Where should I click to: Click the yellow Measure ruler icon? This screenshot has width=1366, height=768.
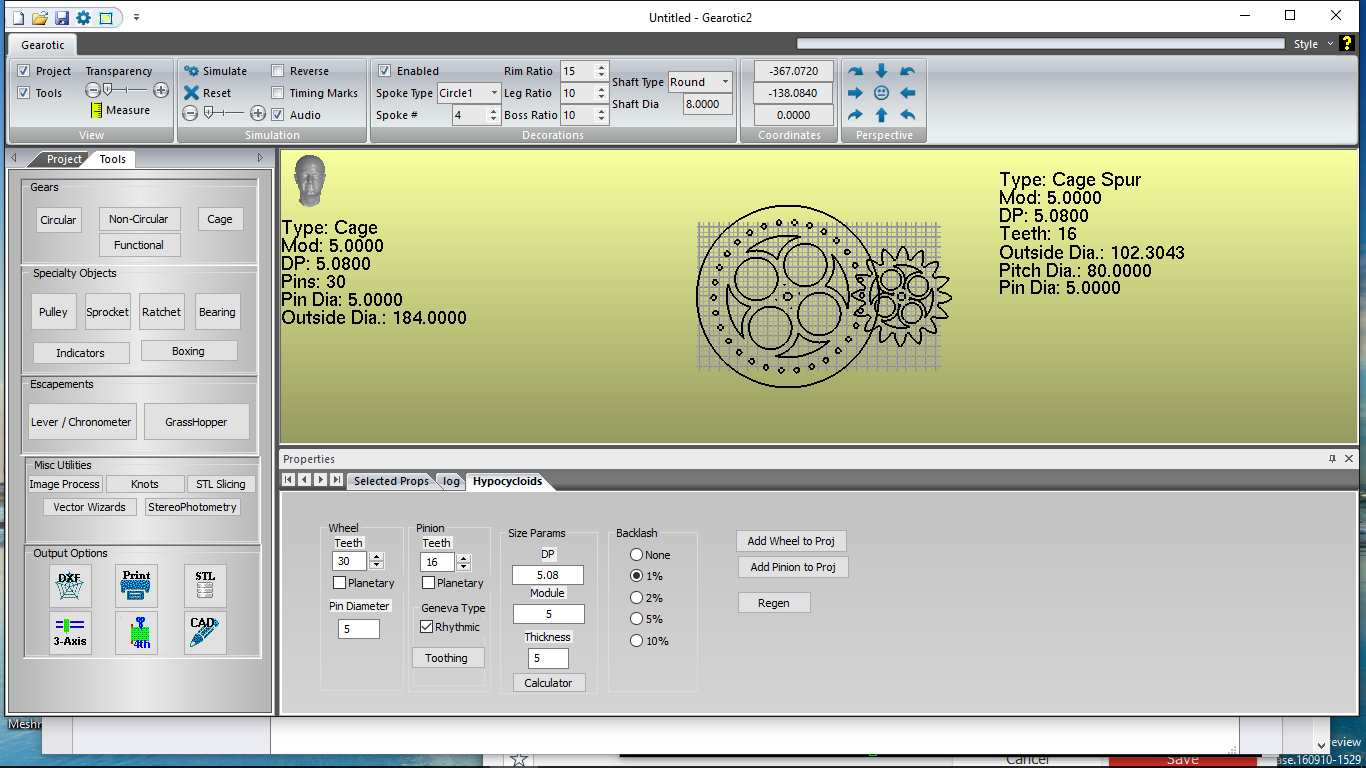97,110
